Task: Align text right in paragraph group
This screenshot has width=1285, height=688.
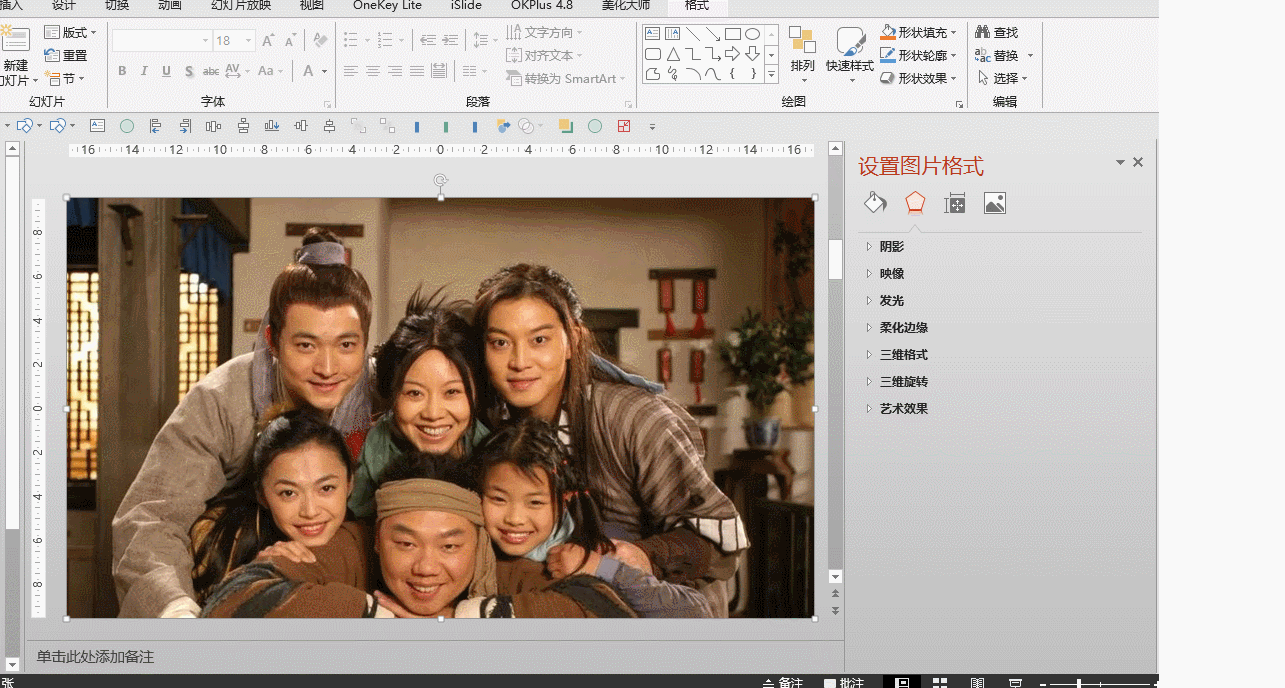Action: point(395,71)
